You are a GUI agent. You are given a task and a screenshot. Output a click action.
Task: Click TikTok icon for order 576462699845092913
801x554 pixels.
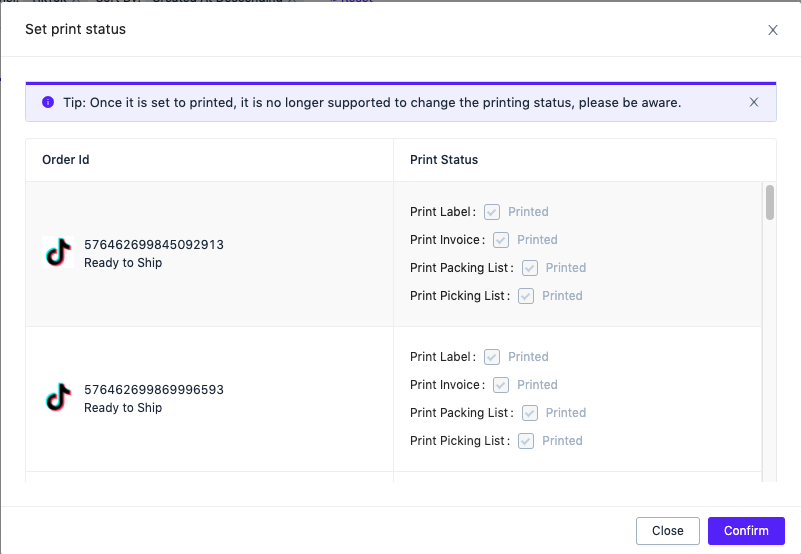coord(58,252)
